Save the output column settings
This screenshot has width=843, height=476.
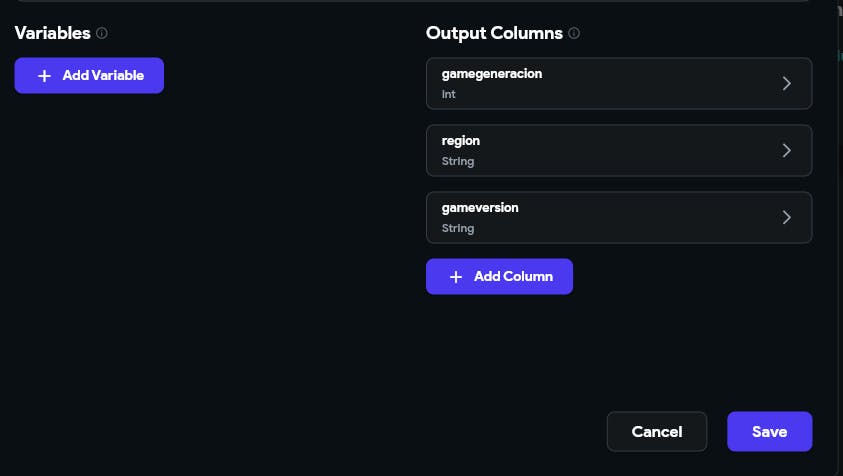[x=769, y=432]
